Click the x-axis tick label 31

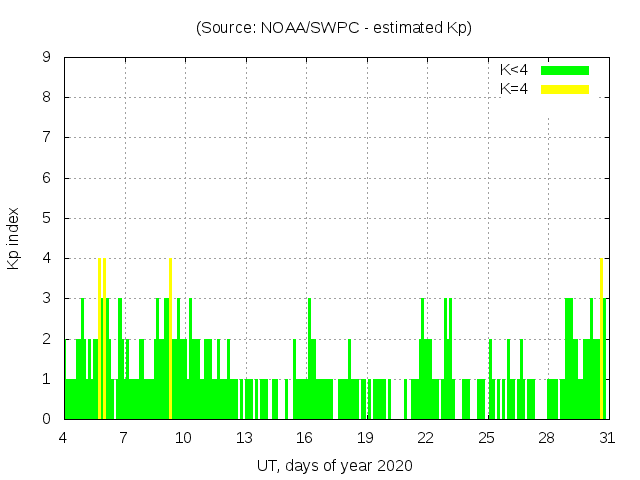click(x=606, y=437)
